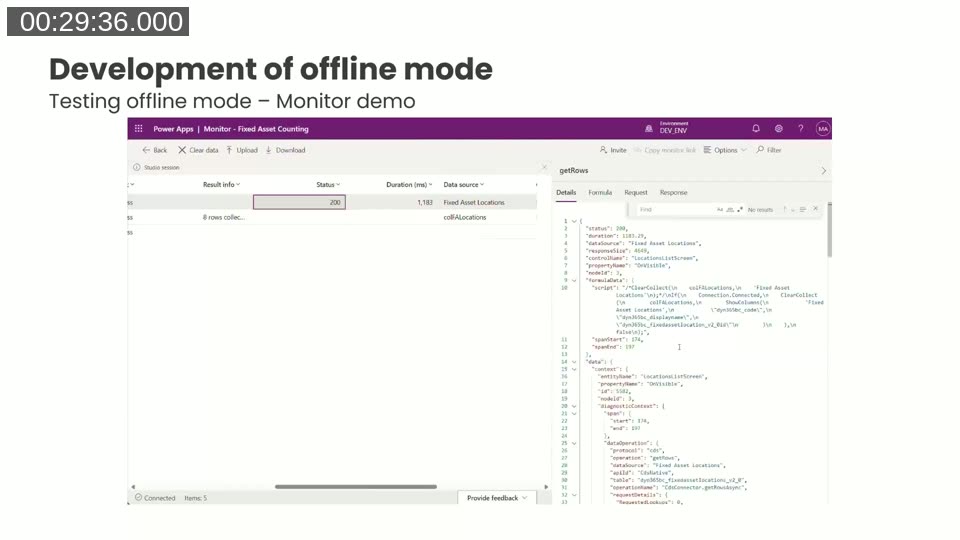Open the help question mark icon
960x540 pixels.
[800, 129]
